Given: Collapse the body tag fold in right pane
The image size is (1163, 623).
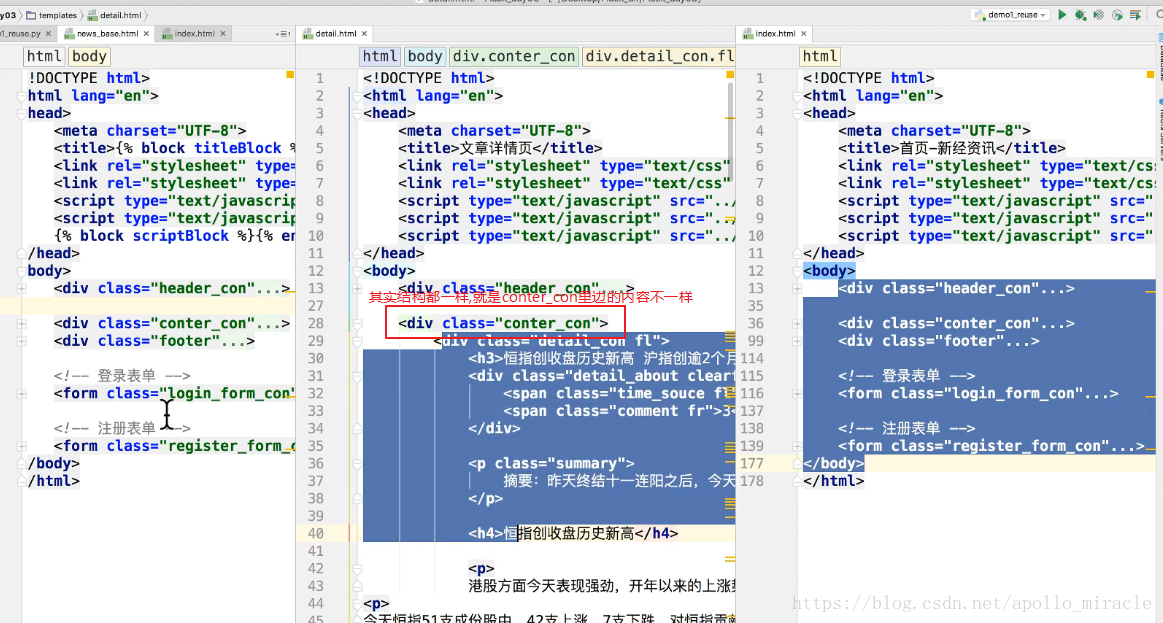Looking at the screenshot, I should click(797, 271).
